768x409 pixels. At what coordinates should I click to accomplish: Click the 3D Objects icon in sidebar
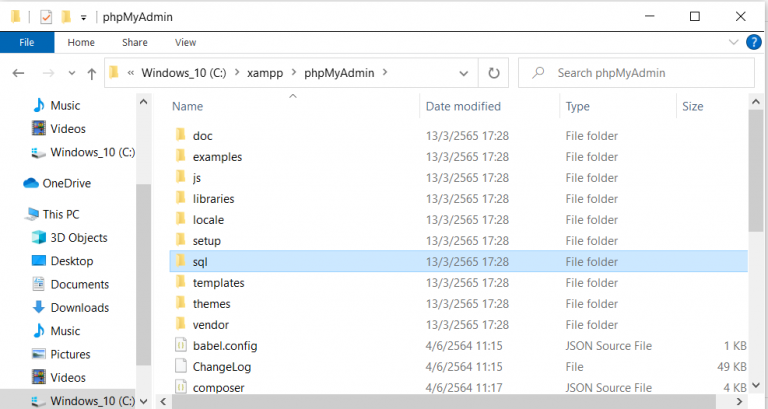(39, 238)
